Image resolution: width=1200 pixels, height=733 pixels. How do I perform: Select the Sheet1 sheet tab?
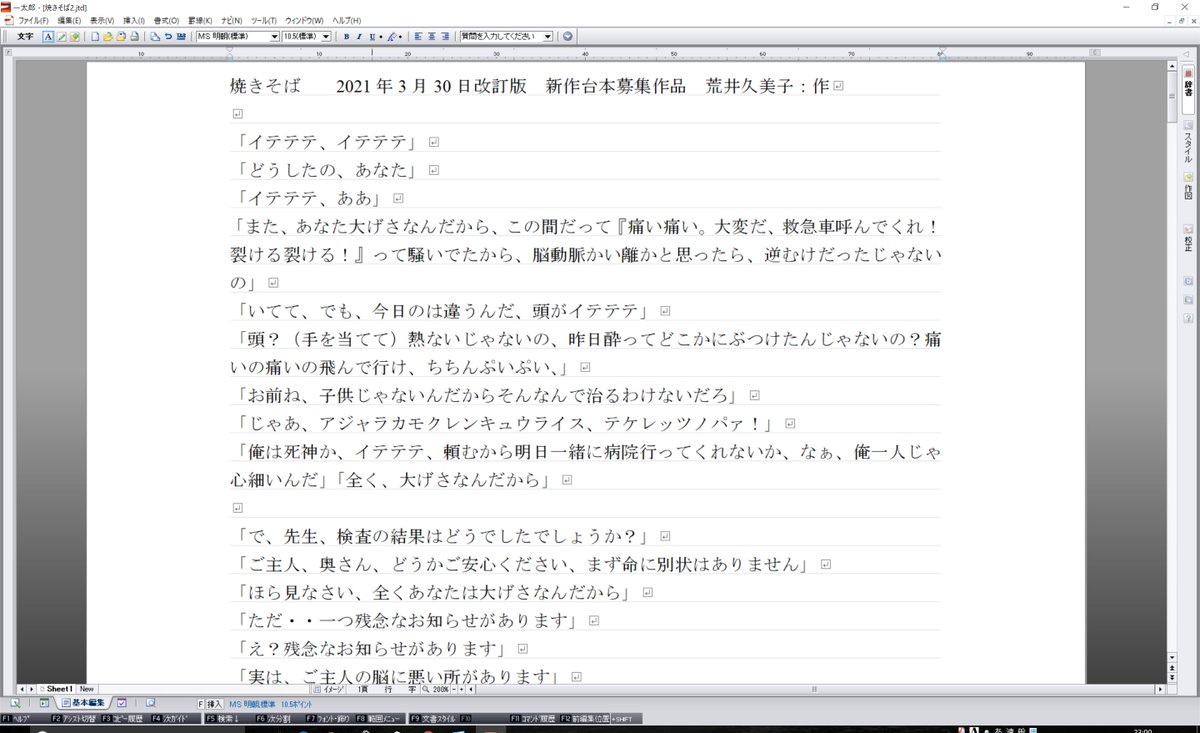tap(57, 689)
